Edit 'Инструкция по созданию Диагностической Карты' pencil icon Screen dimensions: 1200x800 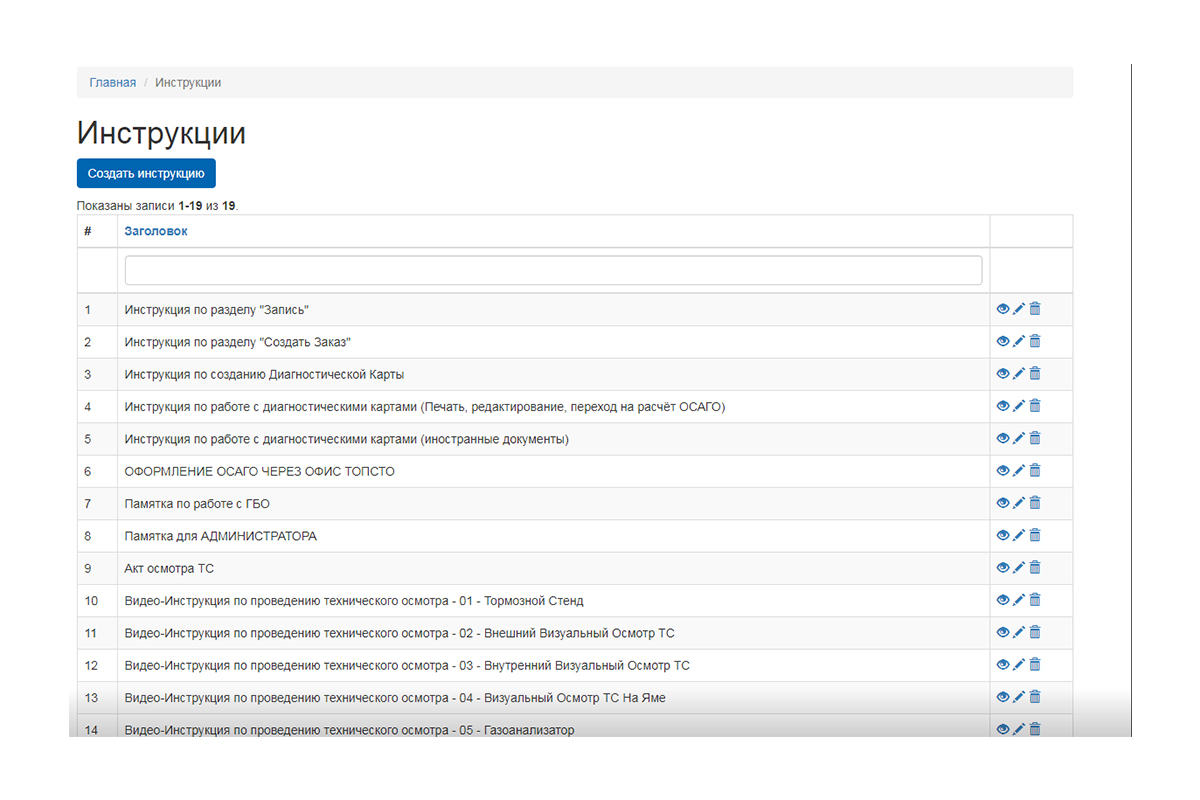pyautogui.click(x=1019, y=373)
